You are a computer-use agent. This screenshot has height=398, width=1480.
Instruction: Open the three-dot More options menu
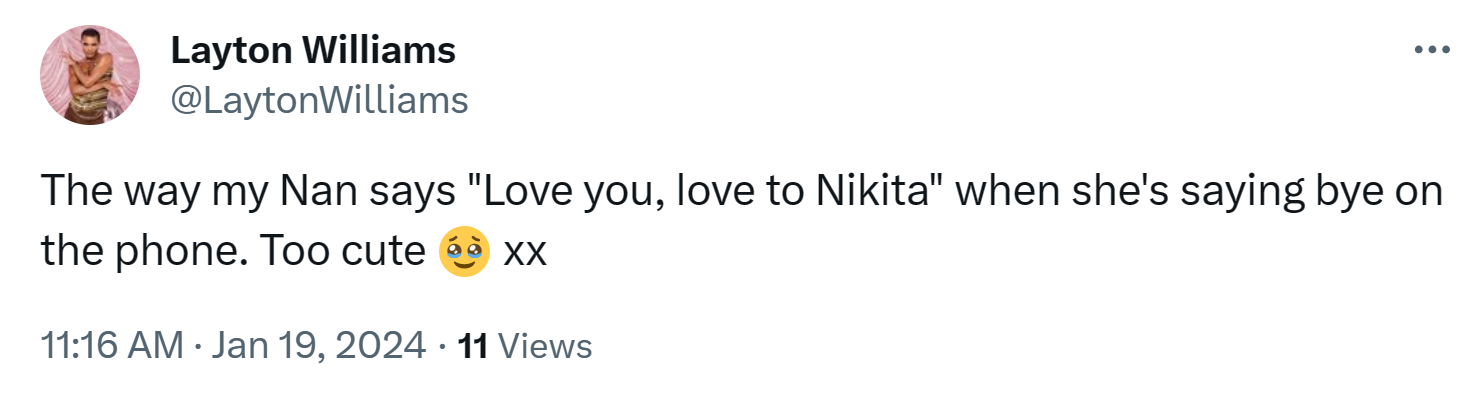tap(1432, 49)
